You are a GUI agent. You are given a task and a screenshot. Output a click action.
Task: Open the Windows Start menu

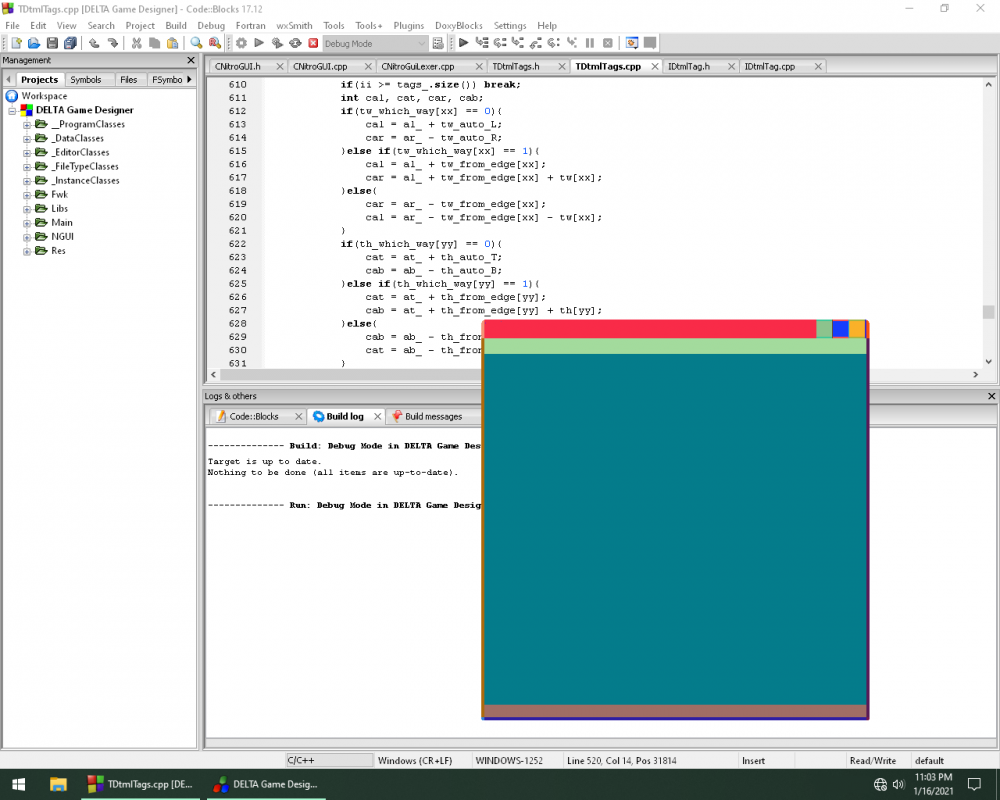18,784
